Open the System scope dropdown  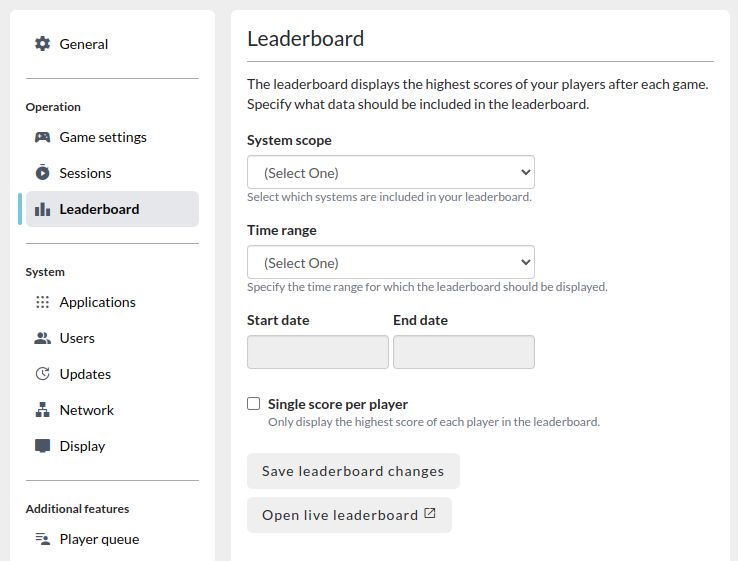(391, 172)
